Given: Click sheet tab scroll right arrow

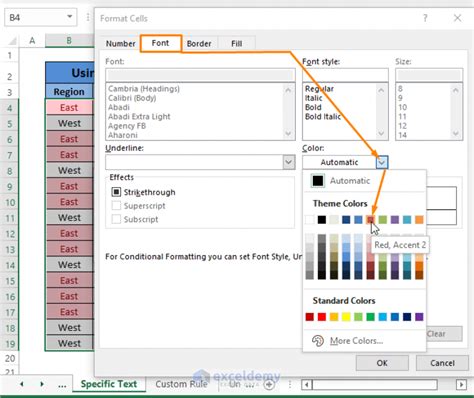Looking at the screenshot, I should [x=42, y=384].
